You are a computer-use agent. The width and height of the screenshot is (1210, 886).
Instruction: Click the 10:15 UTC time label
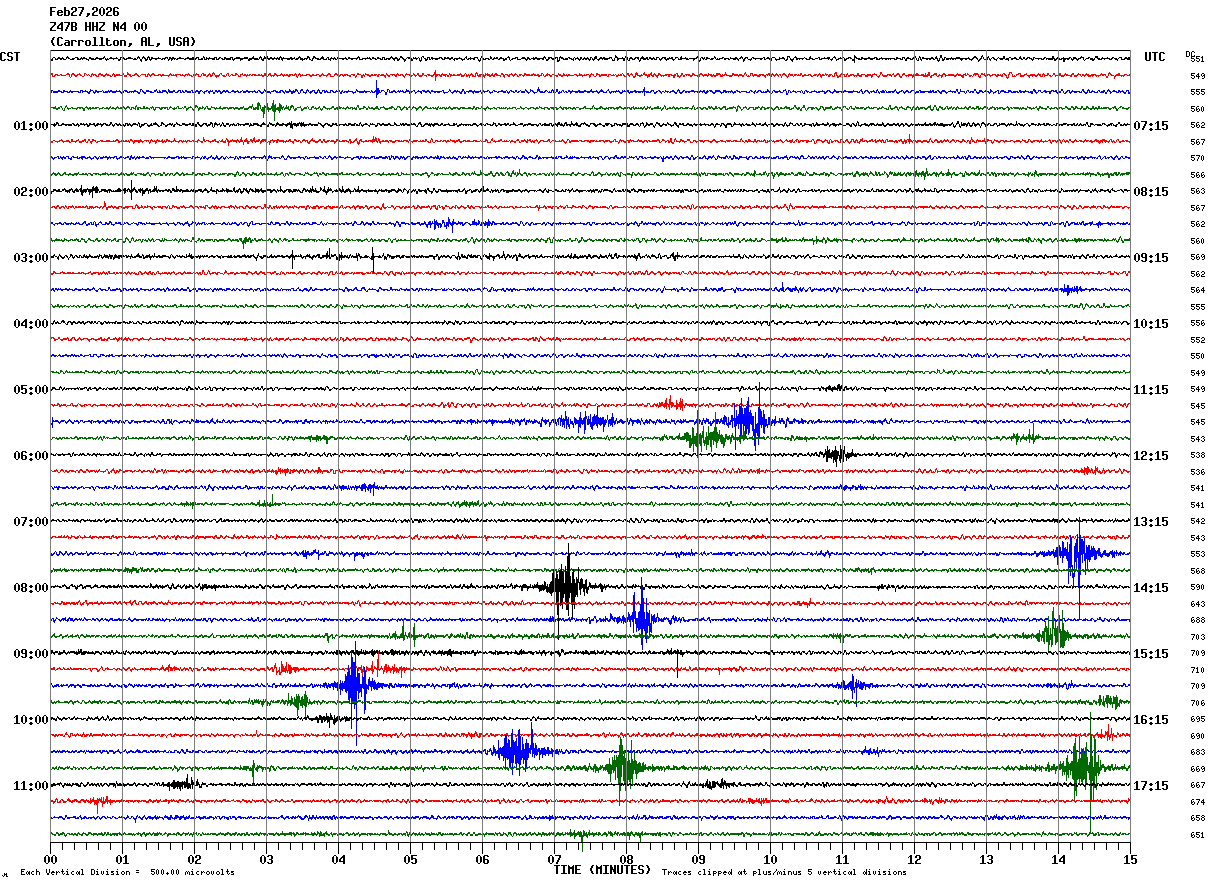pyautogui.click(x=1151, y=324)
